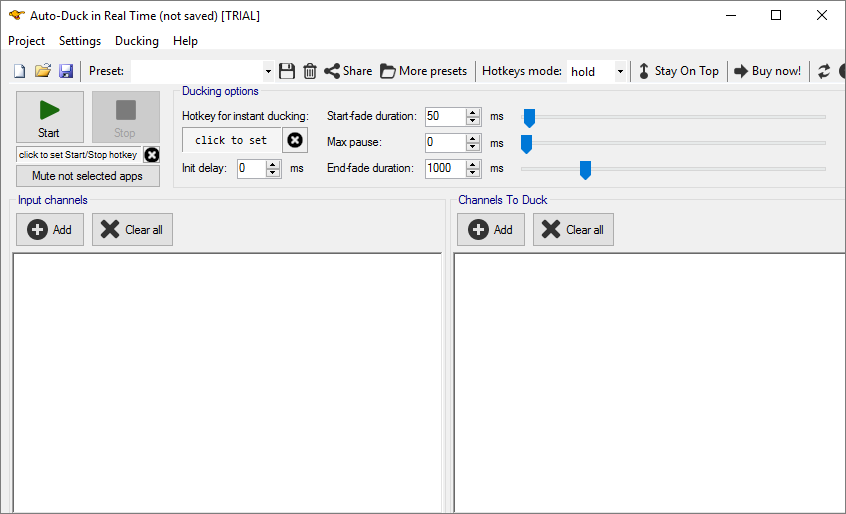Click the Share preset button
846x514 pixels.
click(x=348, y=71)
